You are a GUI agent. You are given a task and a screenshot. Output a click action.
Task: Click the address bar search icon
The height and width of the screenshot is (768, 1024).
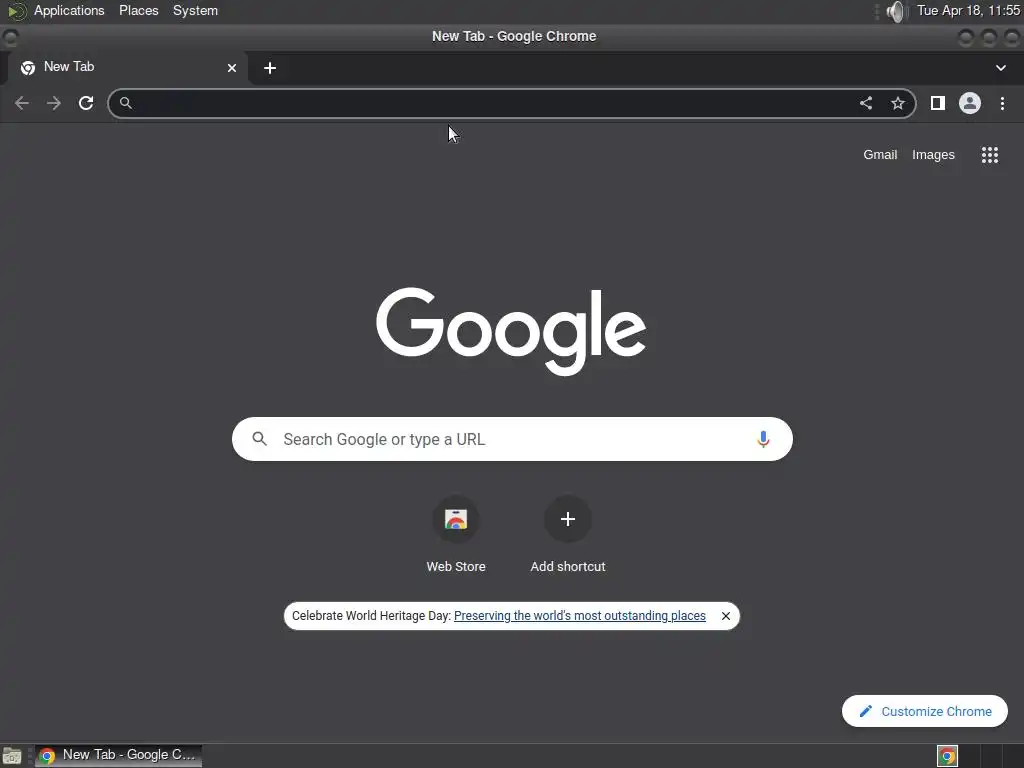pos(125,103)
